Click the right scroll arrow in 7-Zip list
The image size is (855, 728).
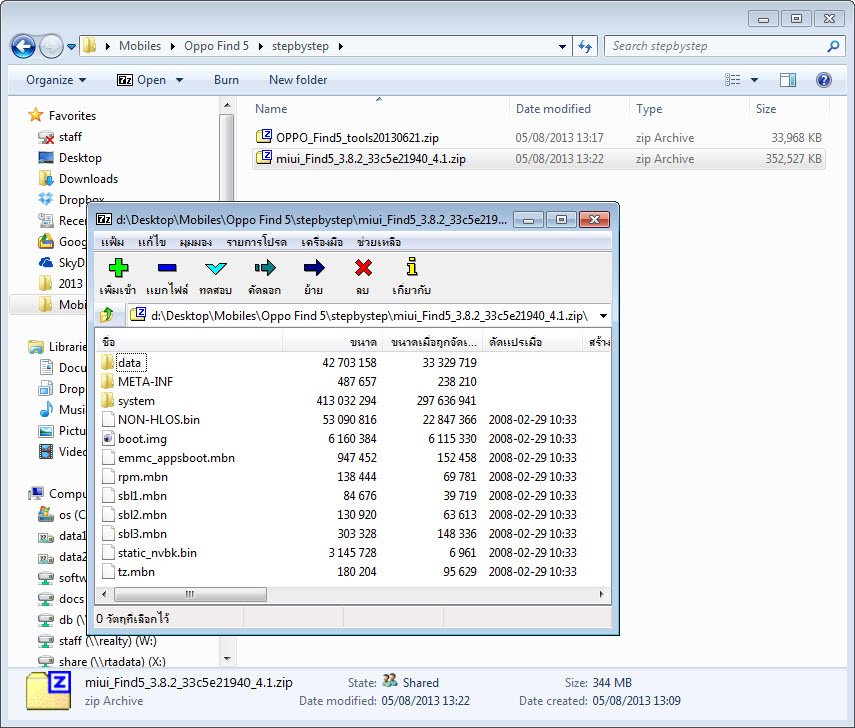601,594
